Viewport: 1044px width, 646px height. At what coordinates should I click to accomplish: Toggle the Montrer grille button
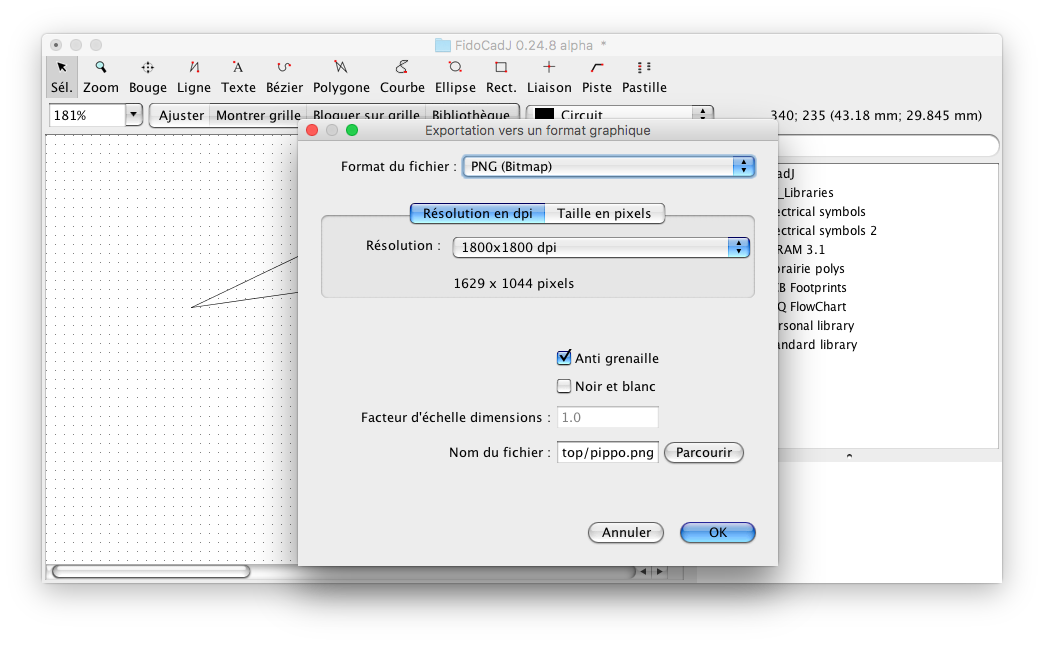[x=258, y=115]
